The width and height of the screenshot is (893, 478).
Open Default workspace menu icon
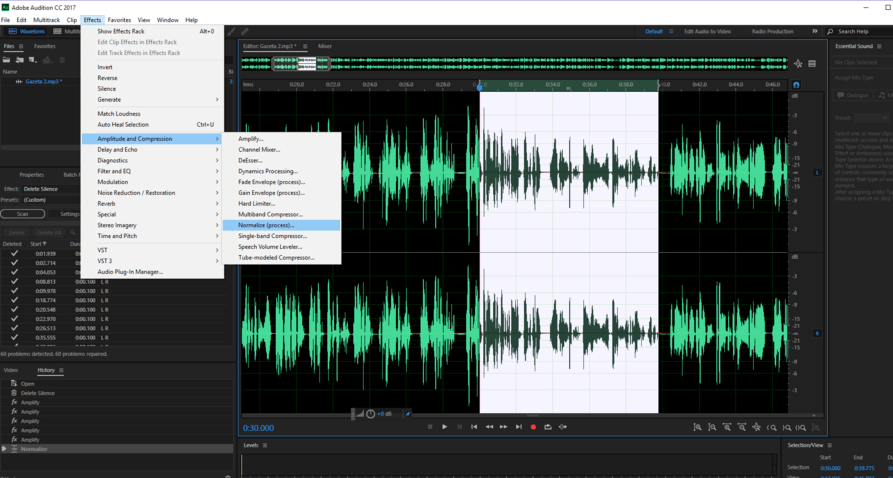[x=671, y=31]
